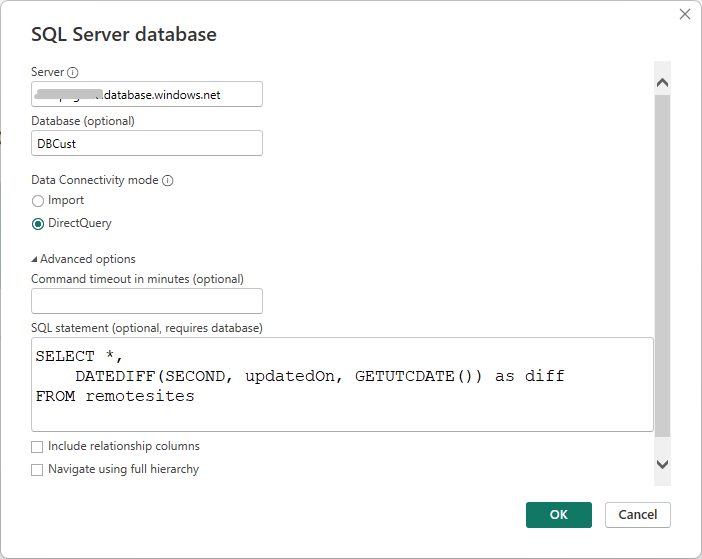Click the 'SQL statement (optional, requires database)' label
Viewport: 702px width, 559px height.
click(147, 328)
